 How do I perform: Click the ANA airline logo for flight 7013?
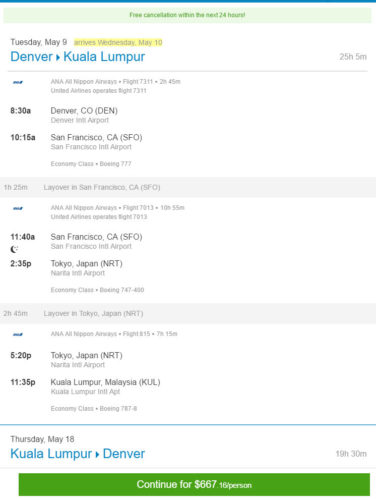pyautogui.click(x=18, y=208)
